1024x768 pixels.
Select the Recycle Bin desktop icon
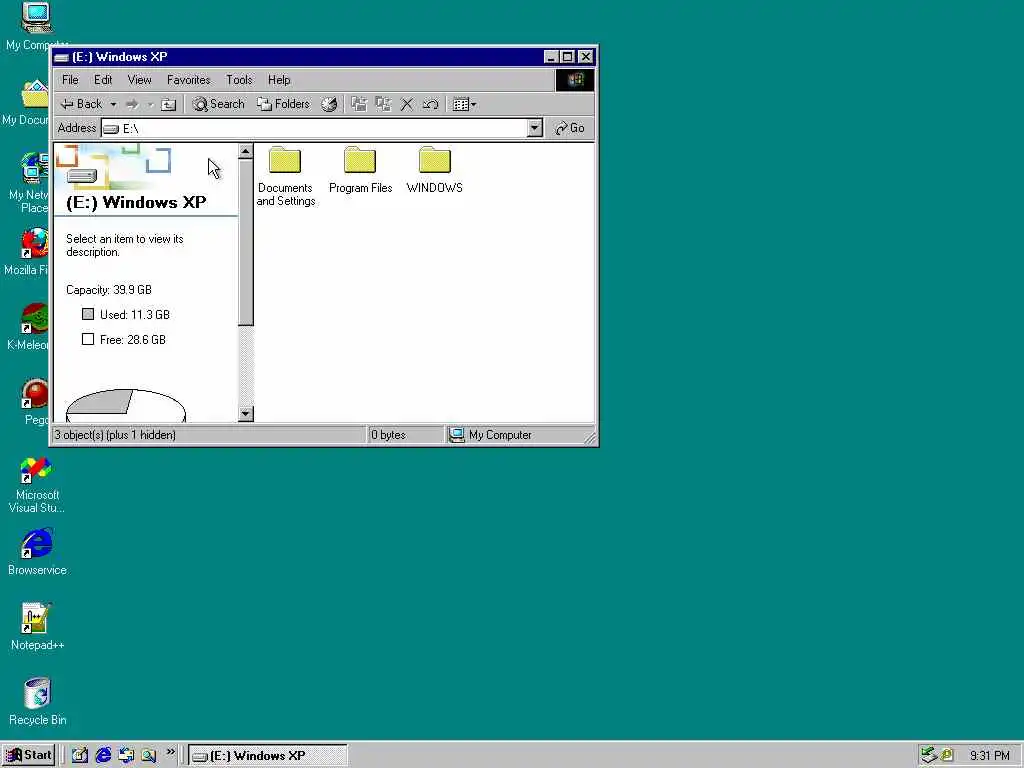tap(37, 702)
